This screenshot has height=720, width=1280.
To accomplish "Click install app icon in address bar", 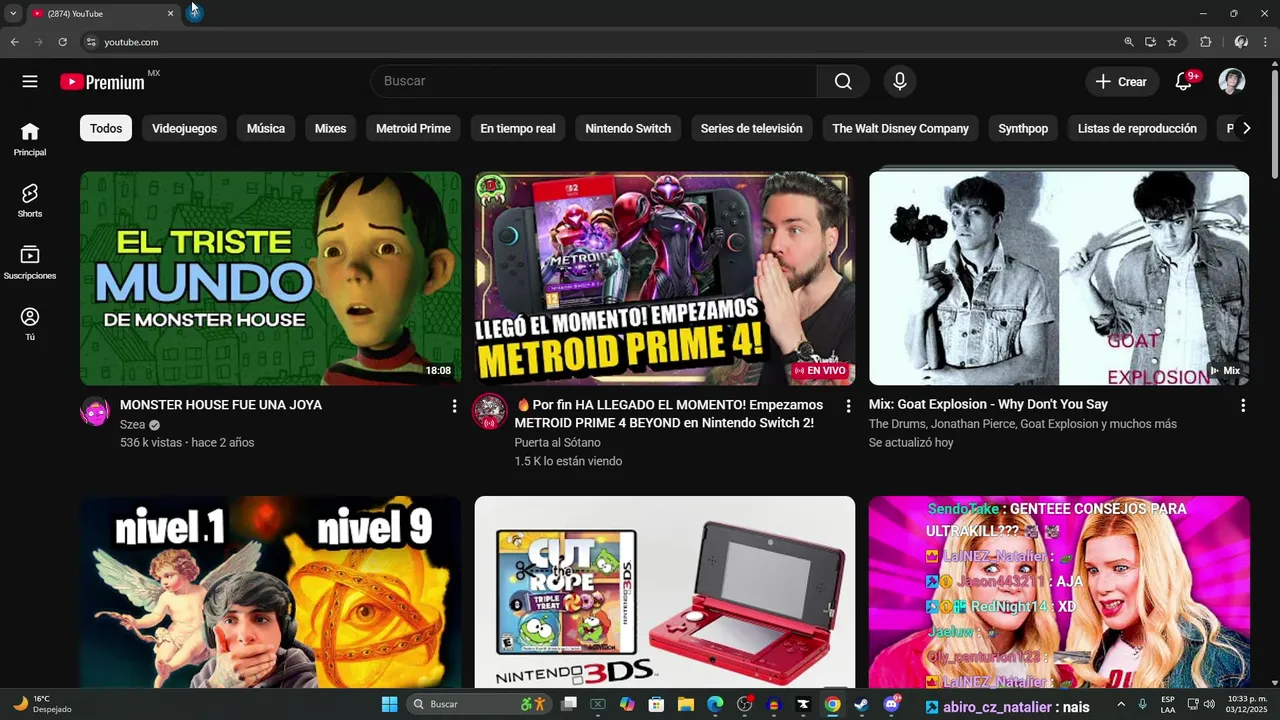I will click(x=1151, y=42).
